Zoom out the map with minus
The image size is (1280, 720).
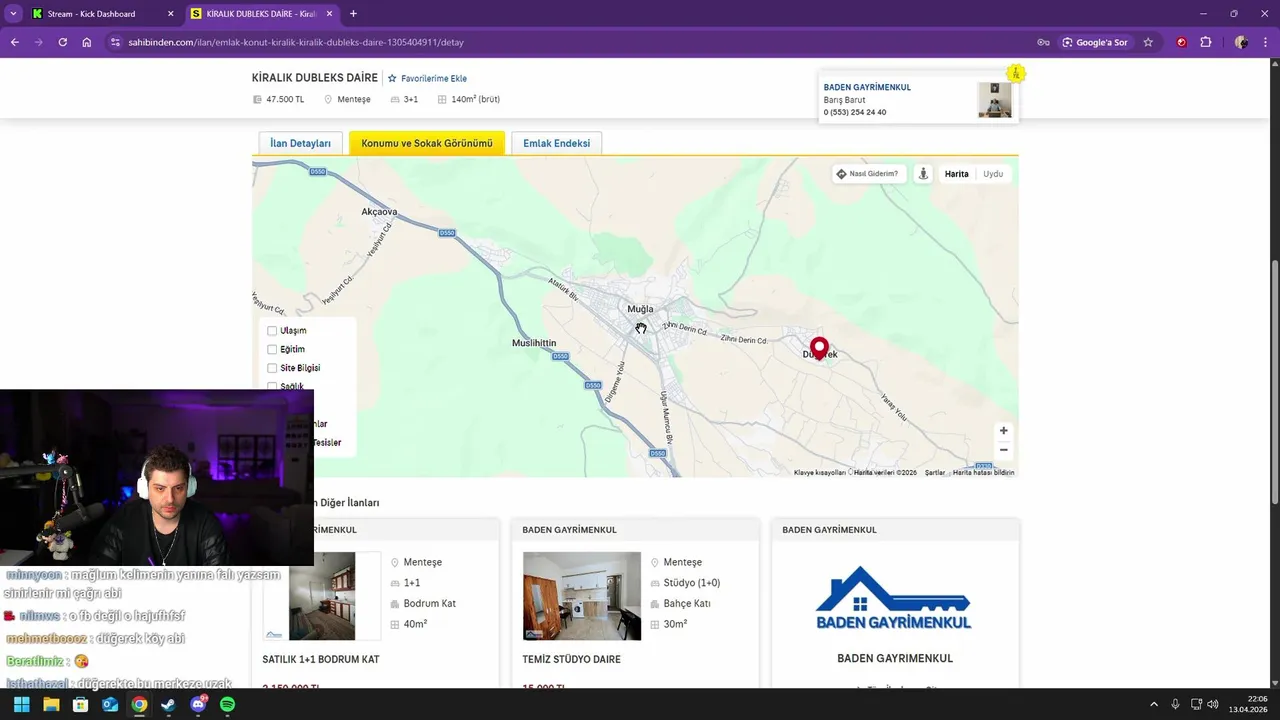(x=1004, y=450)
